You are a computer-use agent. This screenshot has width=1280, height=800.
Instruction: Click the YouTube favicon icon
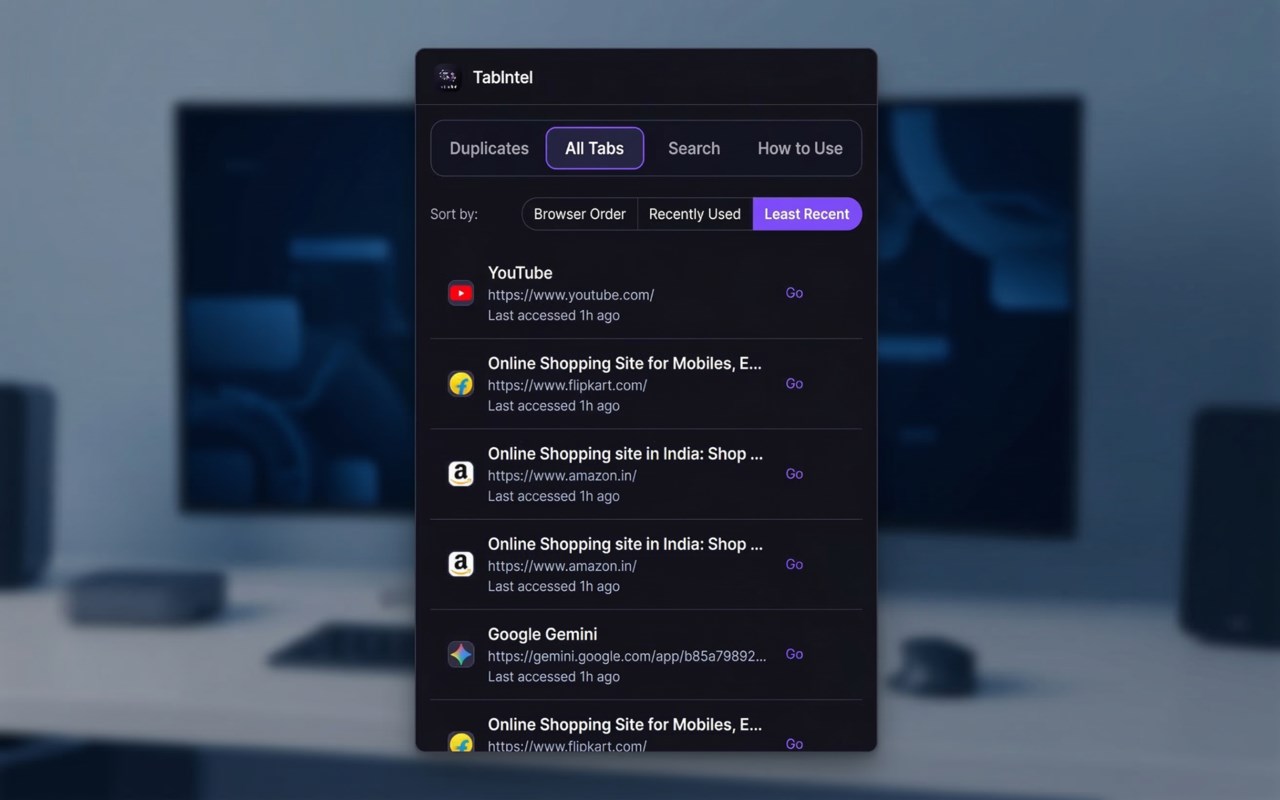461,293
